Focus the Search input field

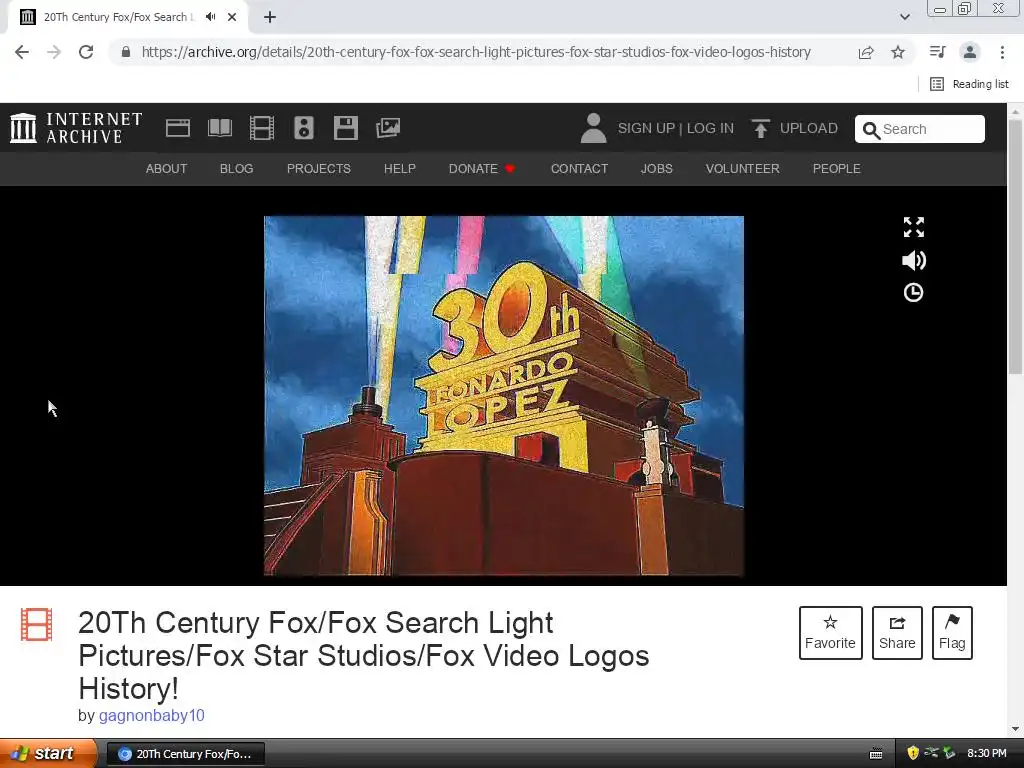[920, 129]
